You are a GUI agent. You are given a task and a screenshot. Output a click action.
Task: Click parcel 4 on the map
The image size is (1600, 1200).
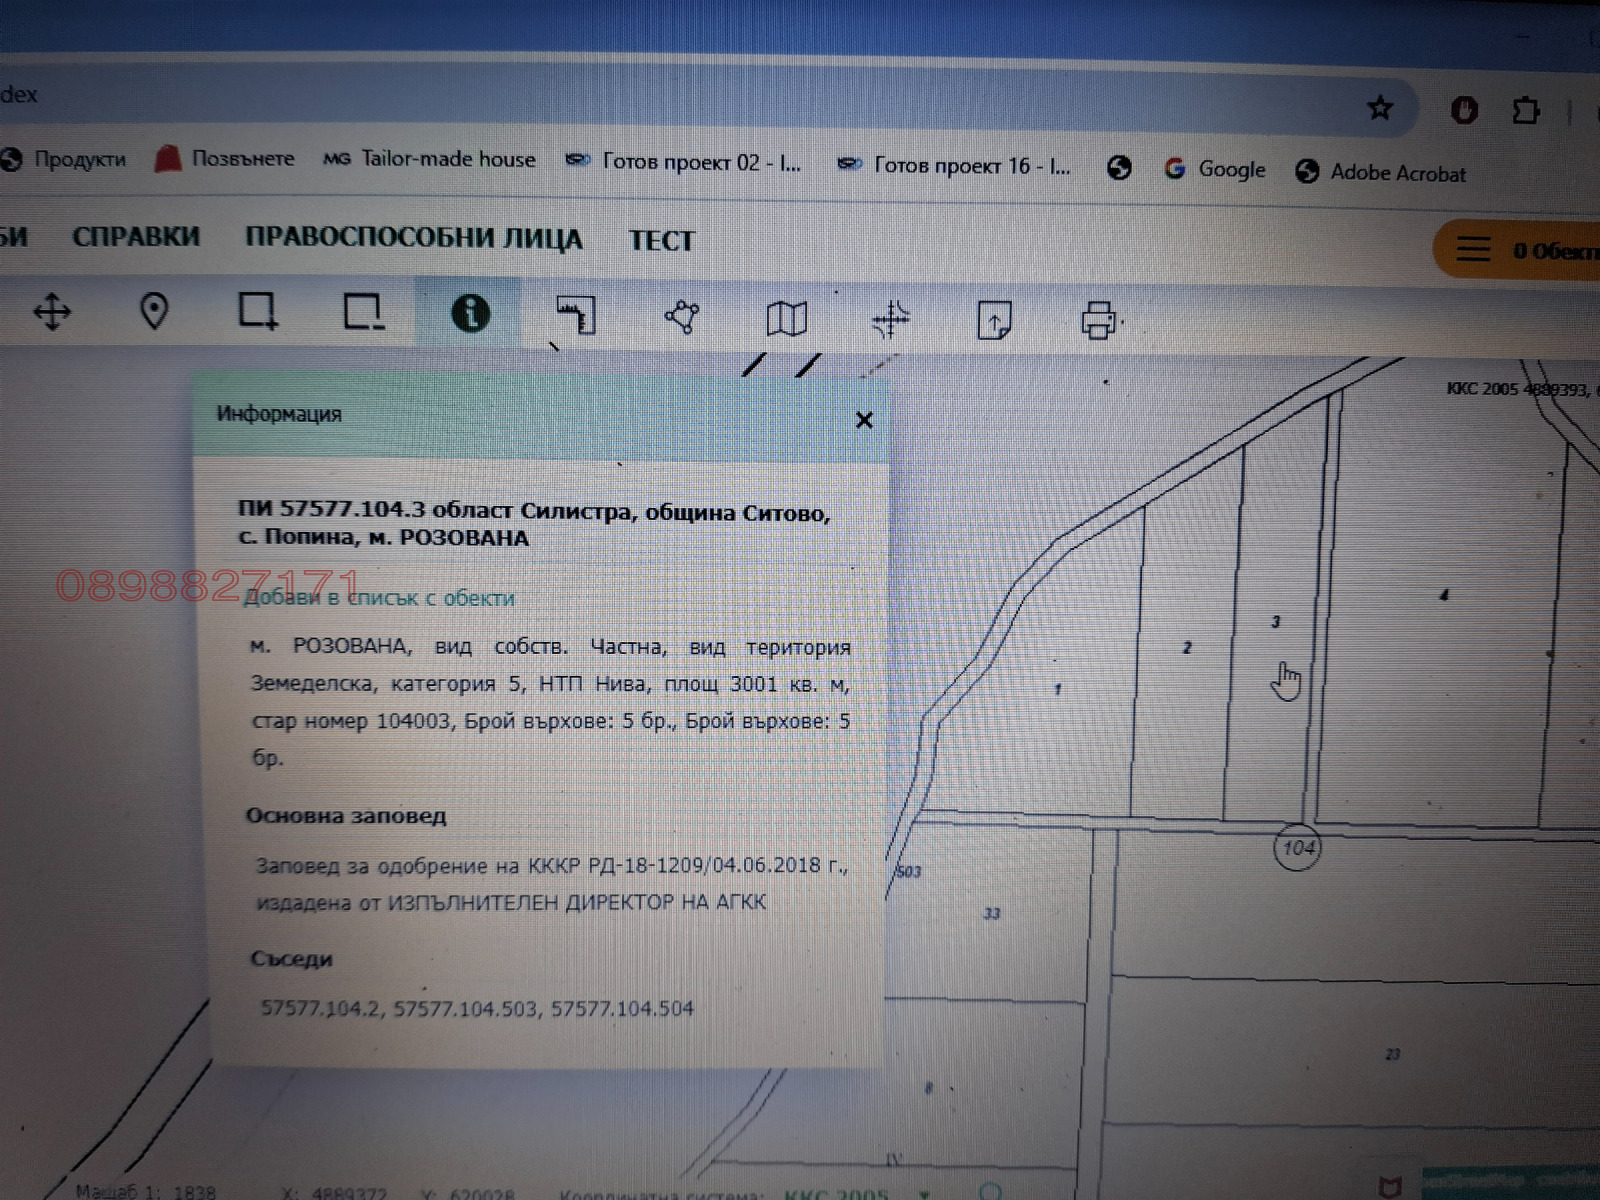(x=1443, y=596)
